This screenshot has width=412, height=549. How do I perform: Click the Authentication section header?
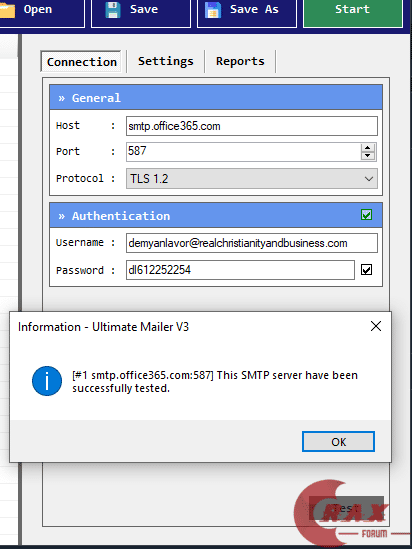[216, 216]
